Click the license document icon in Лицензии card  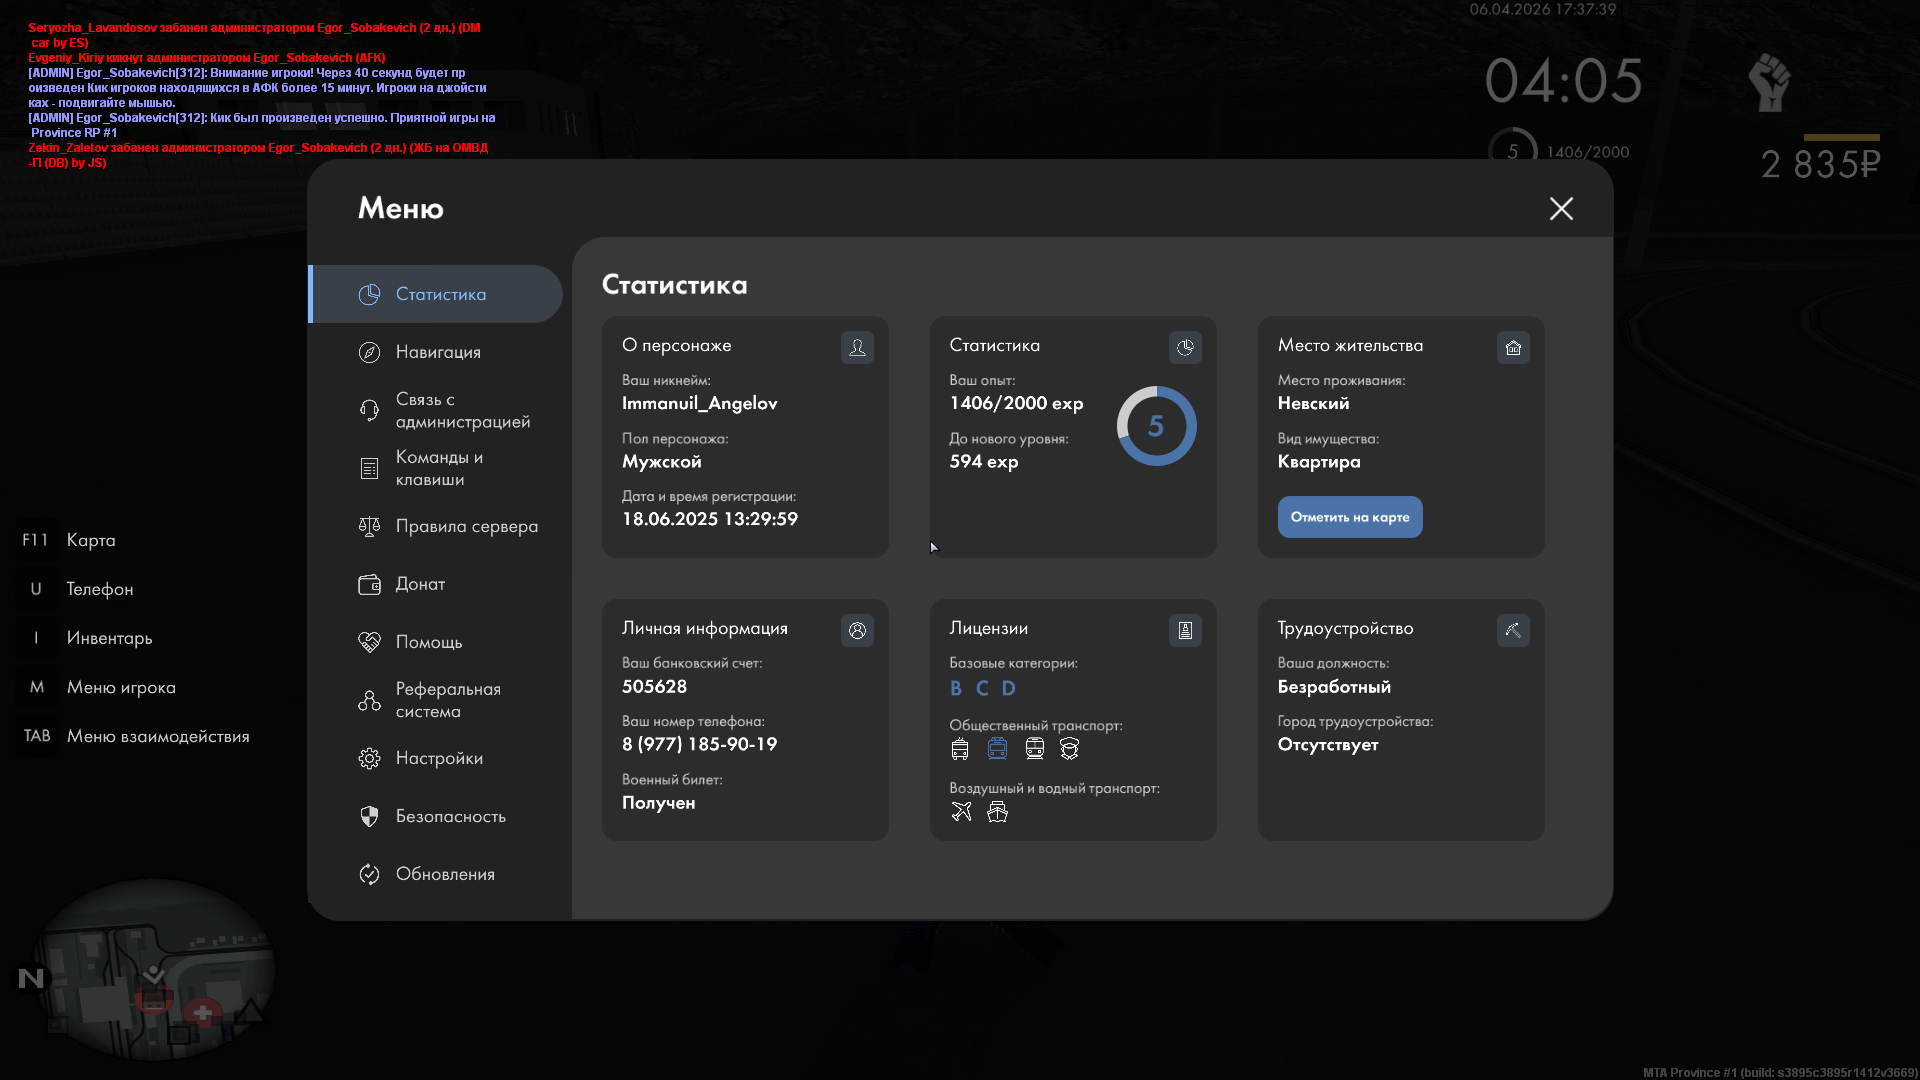click(1185, 630)
